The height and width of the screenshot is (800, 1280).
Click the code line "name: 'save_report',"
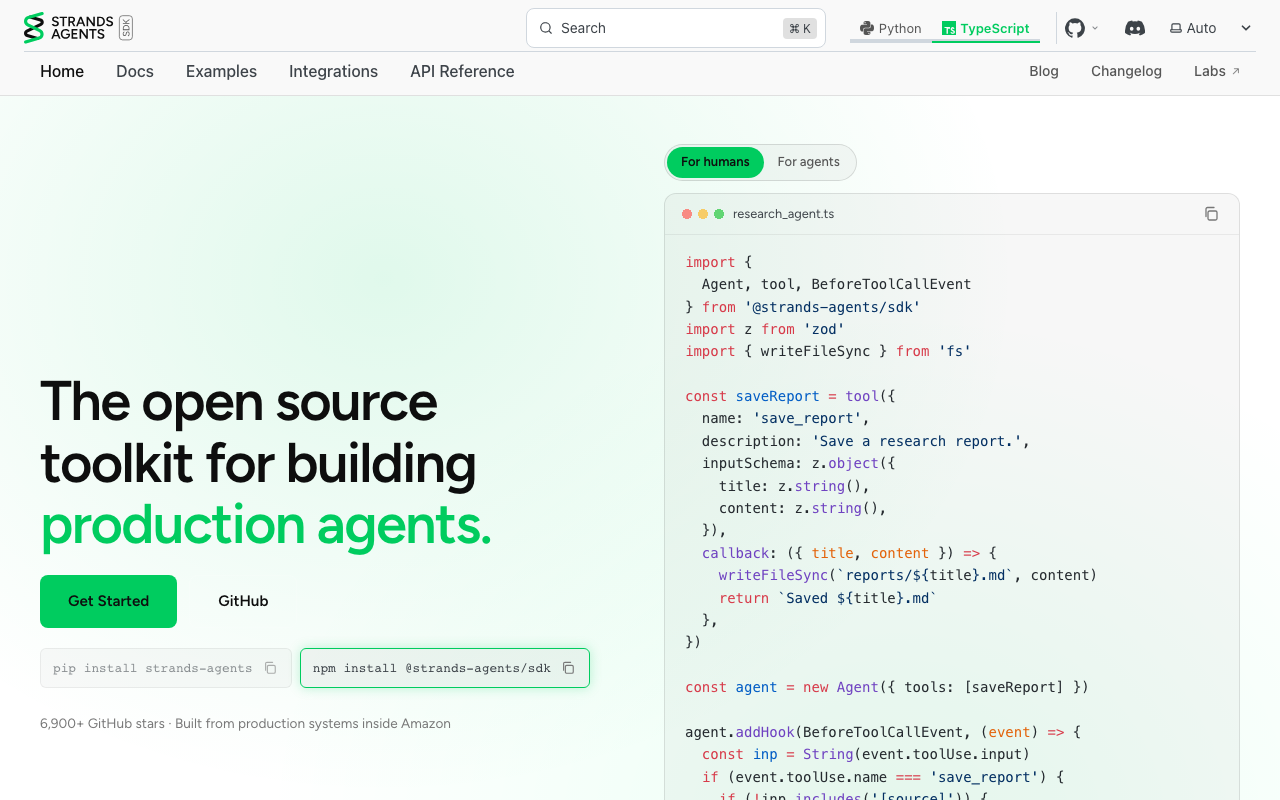point(786,418)
